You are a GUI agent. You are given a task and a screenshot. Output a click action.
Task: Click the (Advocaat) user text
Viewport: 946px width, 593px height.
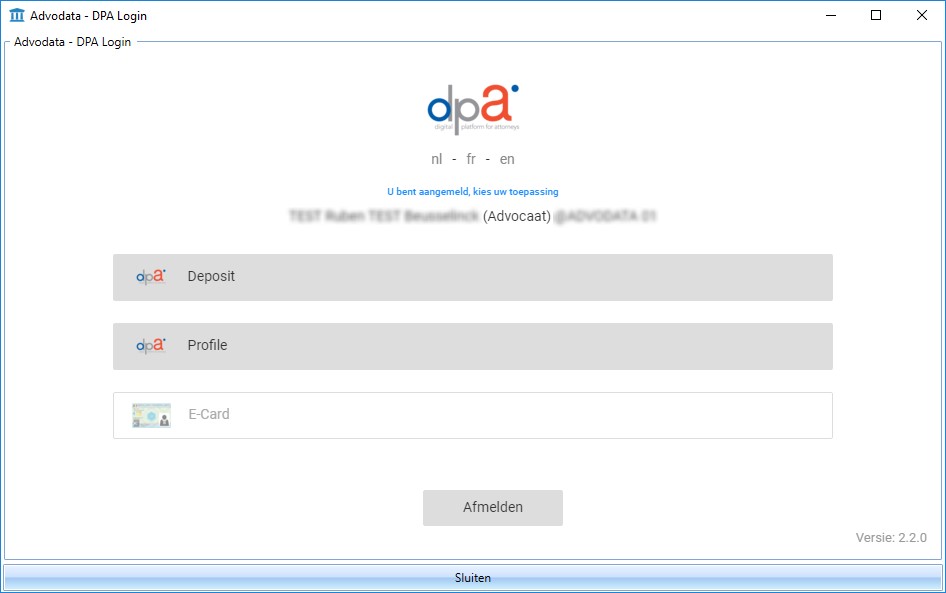pyautogui.click(x=516, y=216)
